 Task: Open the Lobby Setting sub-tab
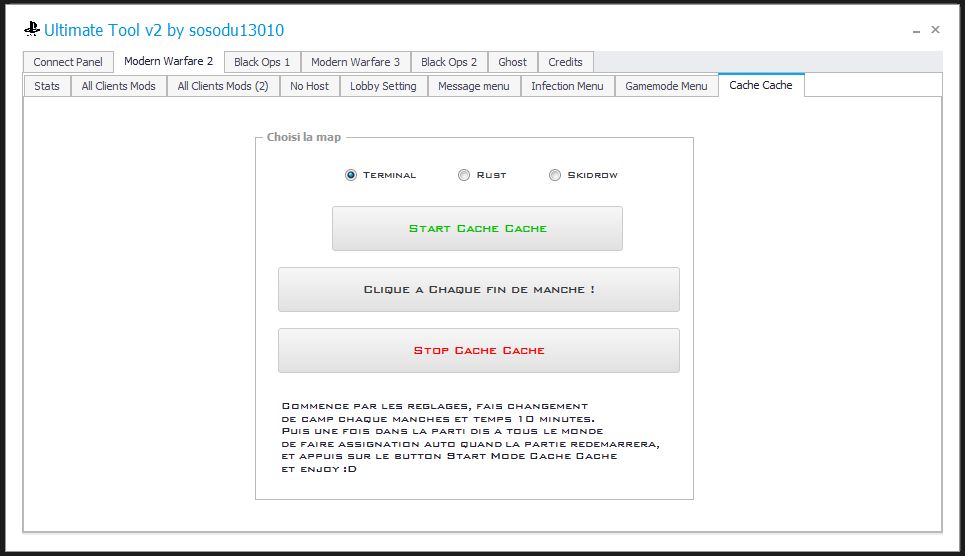(383, 86)
